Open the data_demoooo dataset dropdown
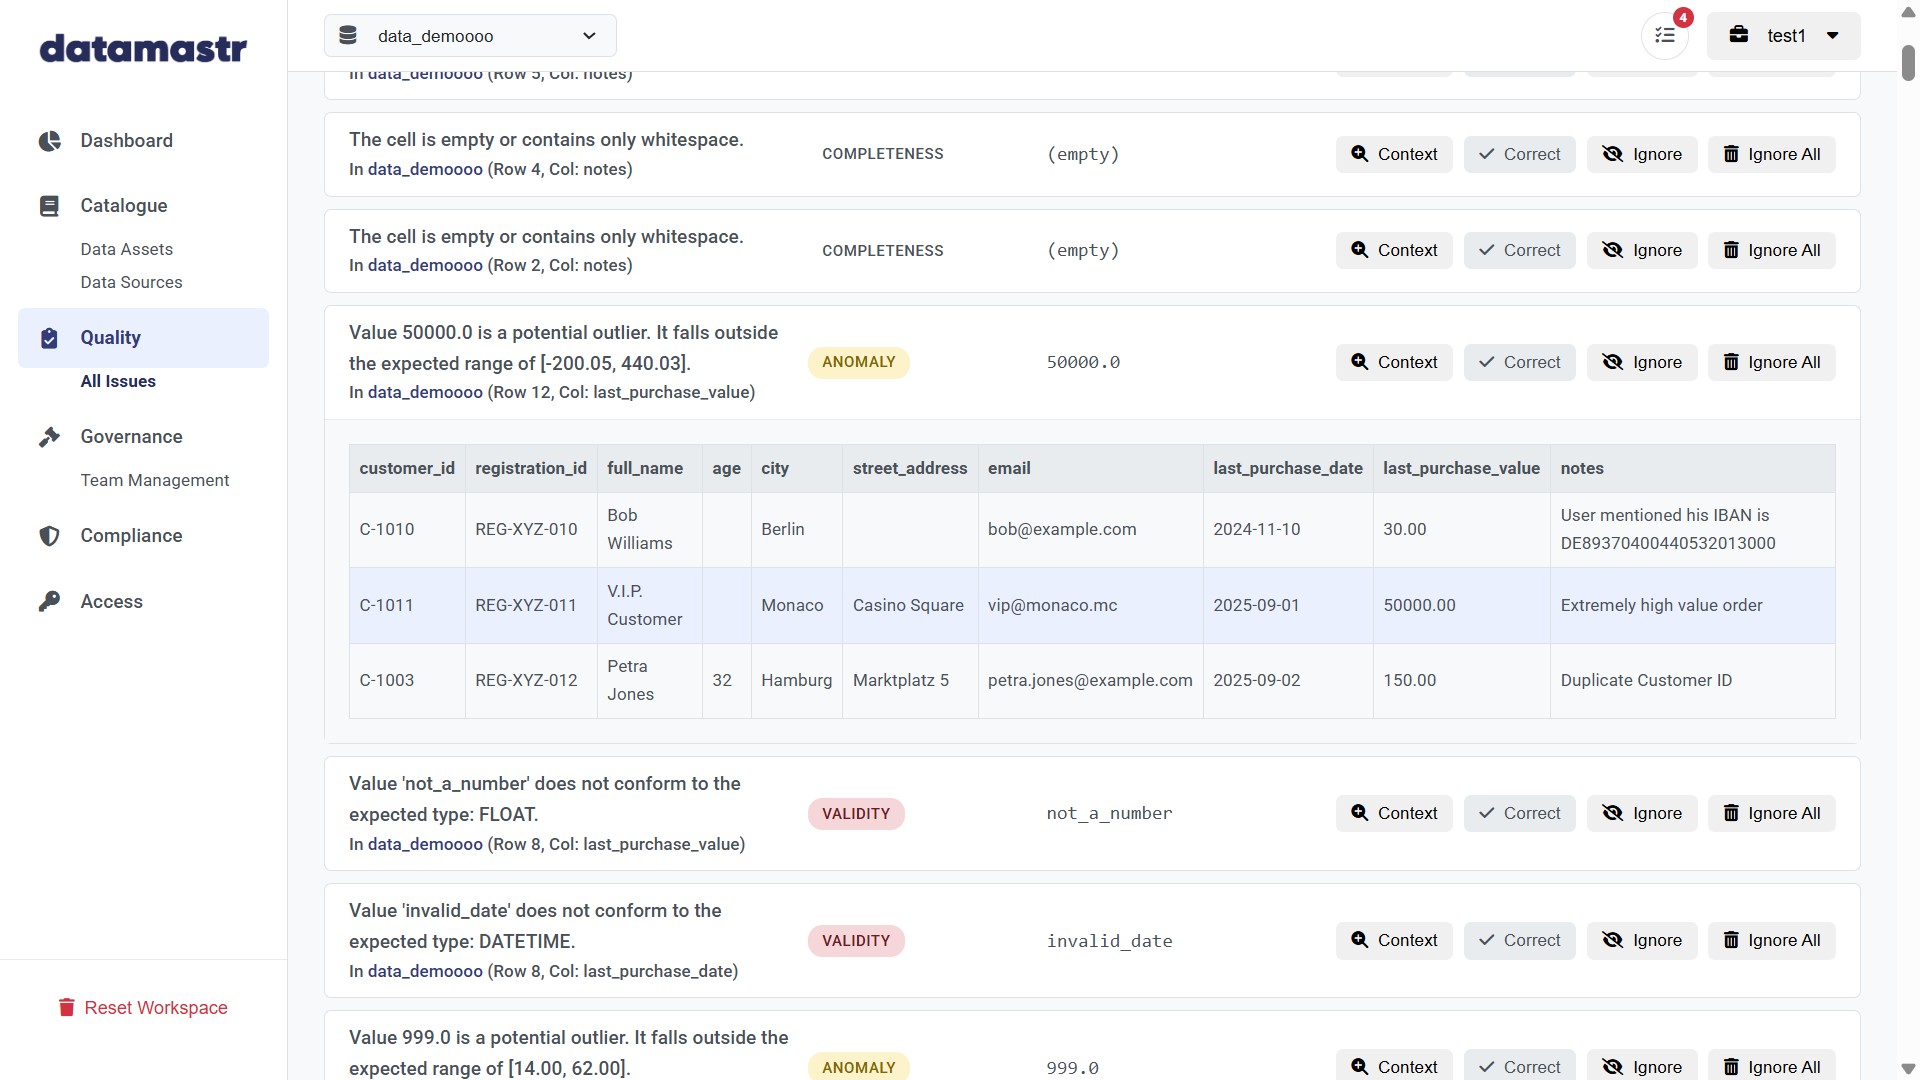The height and width of the screenshot is (1080, 1920). point(470,36)
